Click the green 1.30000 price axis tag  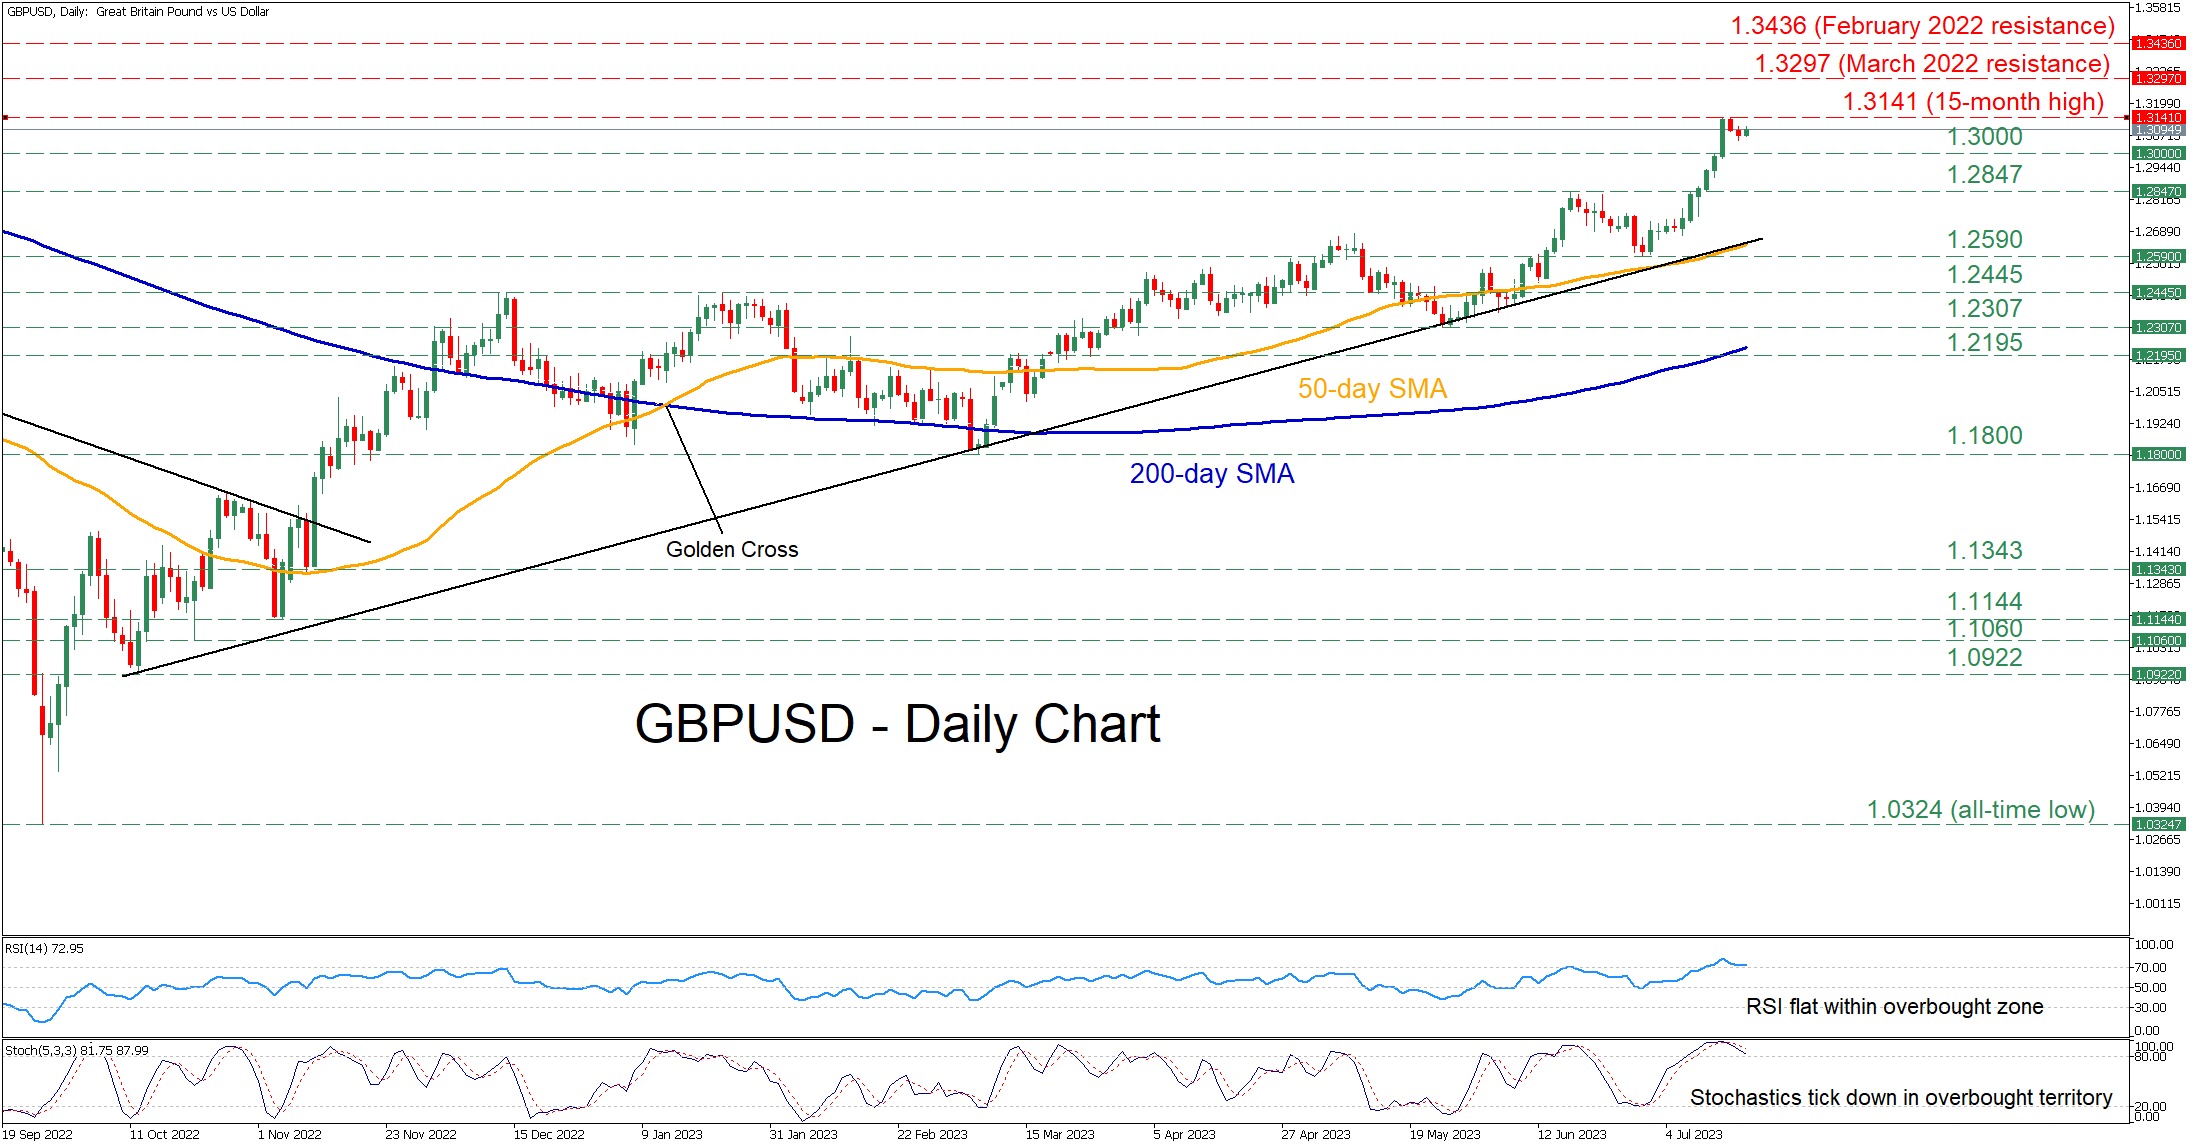[2157, 153]
